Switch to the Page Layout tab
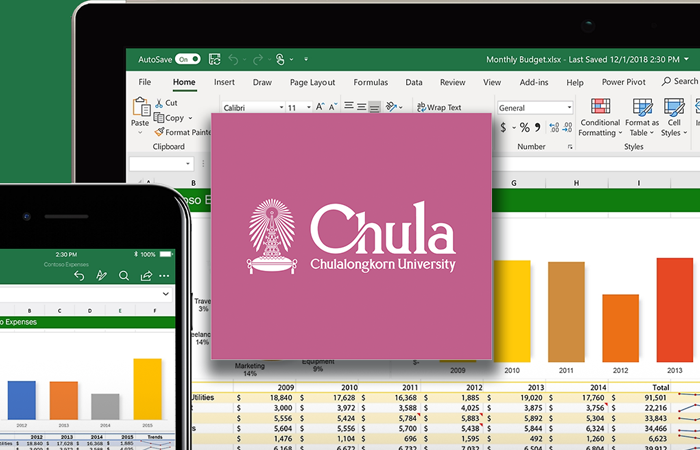The width and height of the screenshot is (700, 450). (x=312, y=82)
